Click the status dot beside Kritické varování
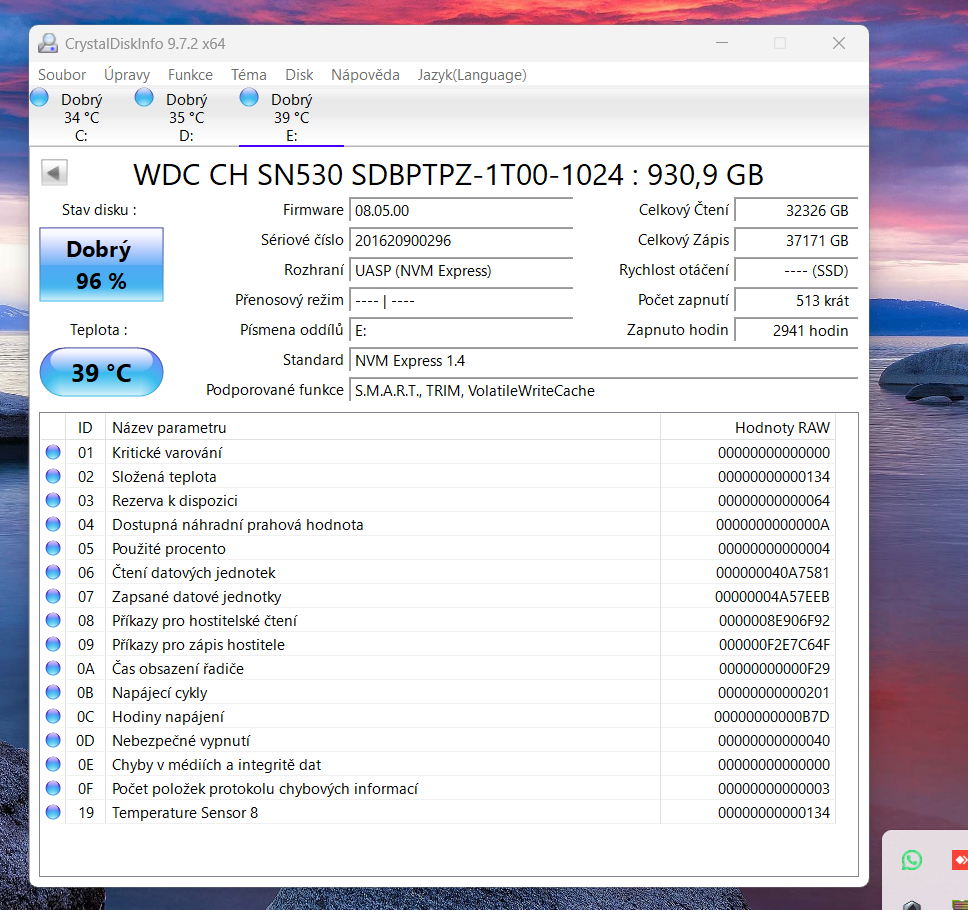The width and height of the screenshot is (968, 910). 53,452
